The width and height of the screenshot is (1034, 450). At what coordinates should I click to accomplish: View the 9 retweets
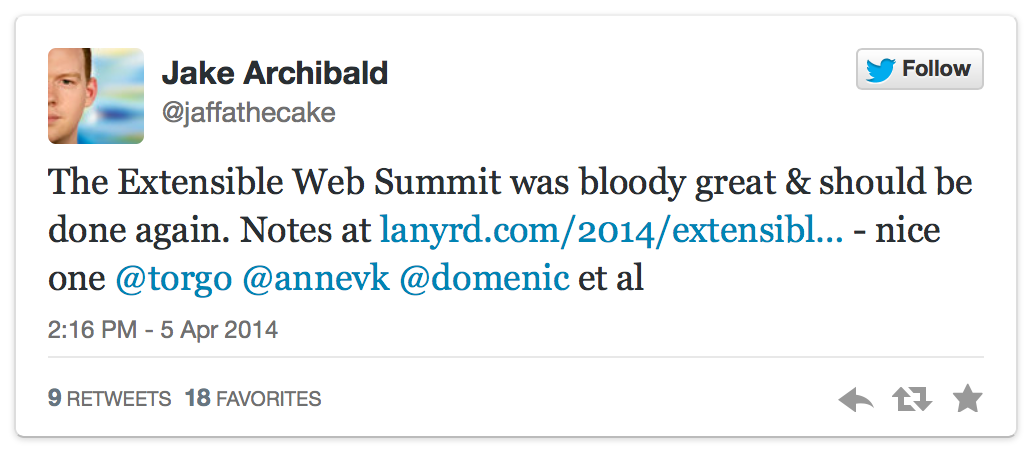click(110, 399)
